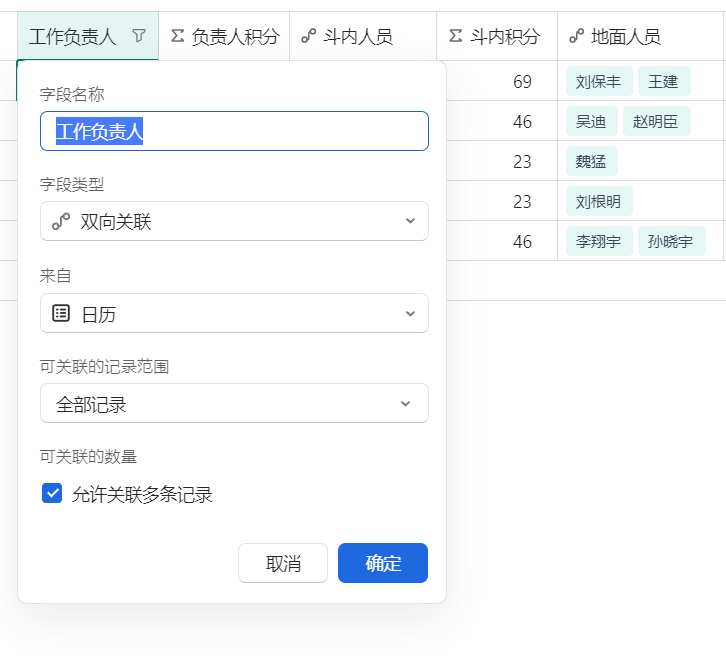Viewport: 726px width, 672px height.
Task: Uncheck 允许关联多条记录 checkbox
Action: [52, 493]
